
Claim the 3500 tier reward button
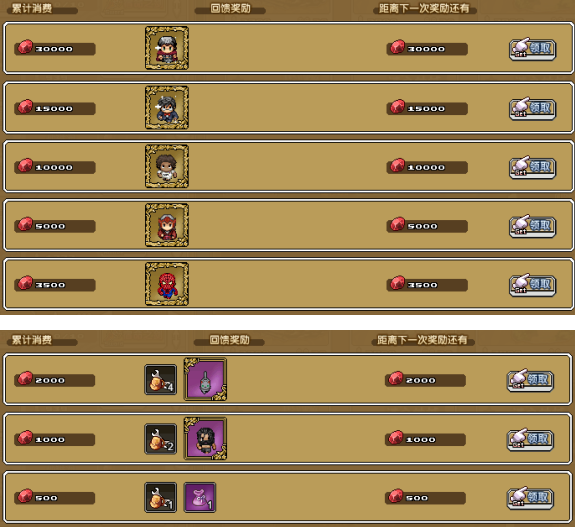[532, 285]
